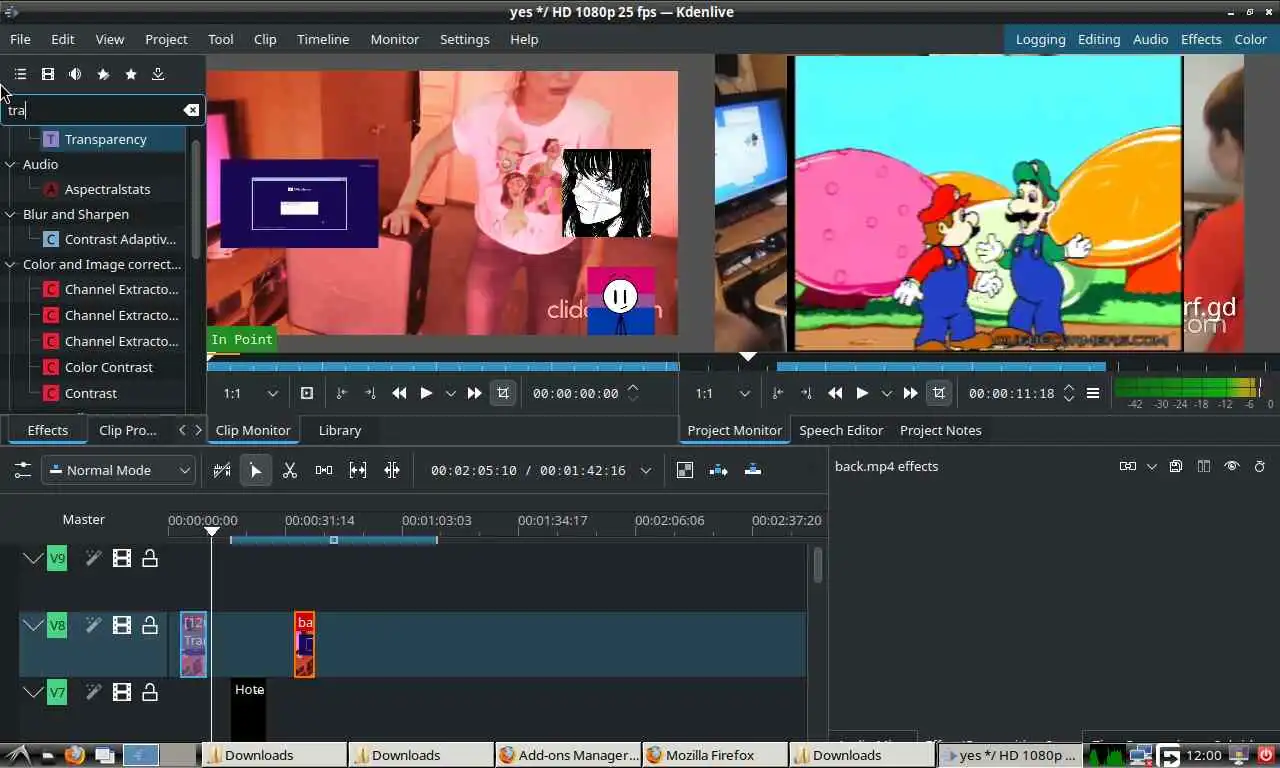This screenshot has width=1280, height=768.
Task: Collapse track V8 chevron
Action: click(x=32, y=625)
